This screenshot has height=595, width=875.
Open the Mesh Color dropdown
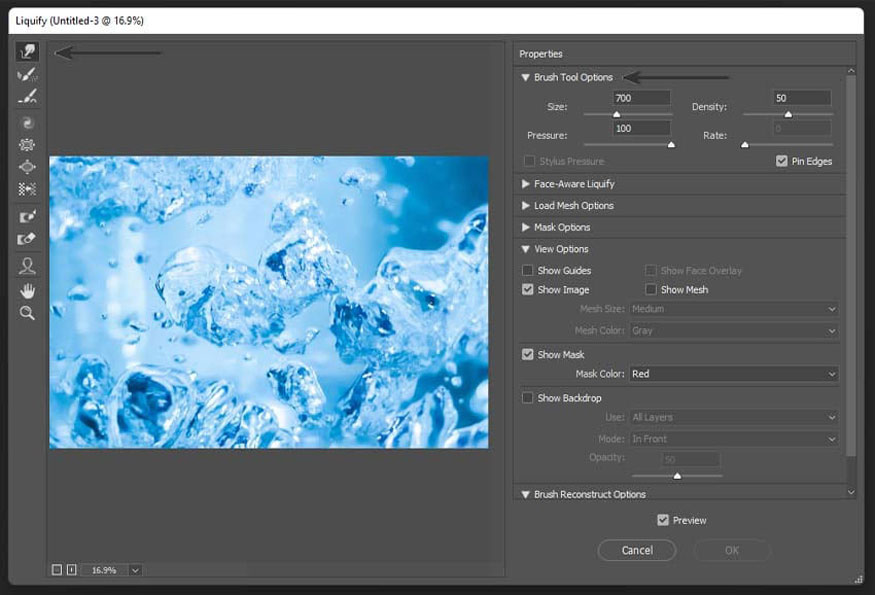tap(734, 330)
